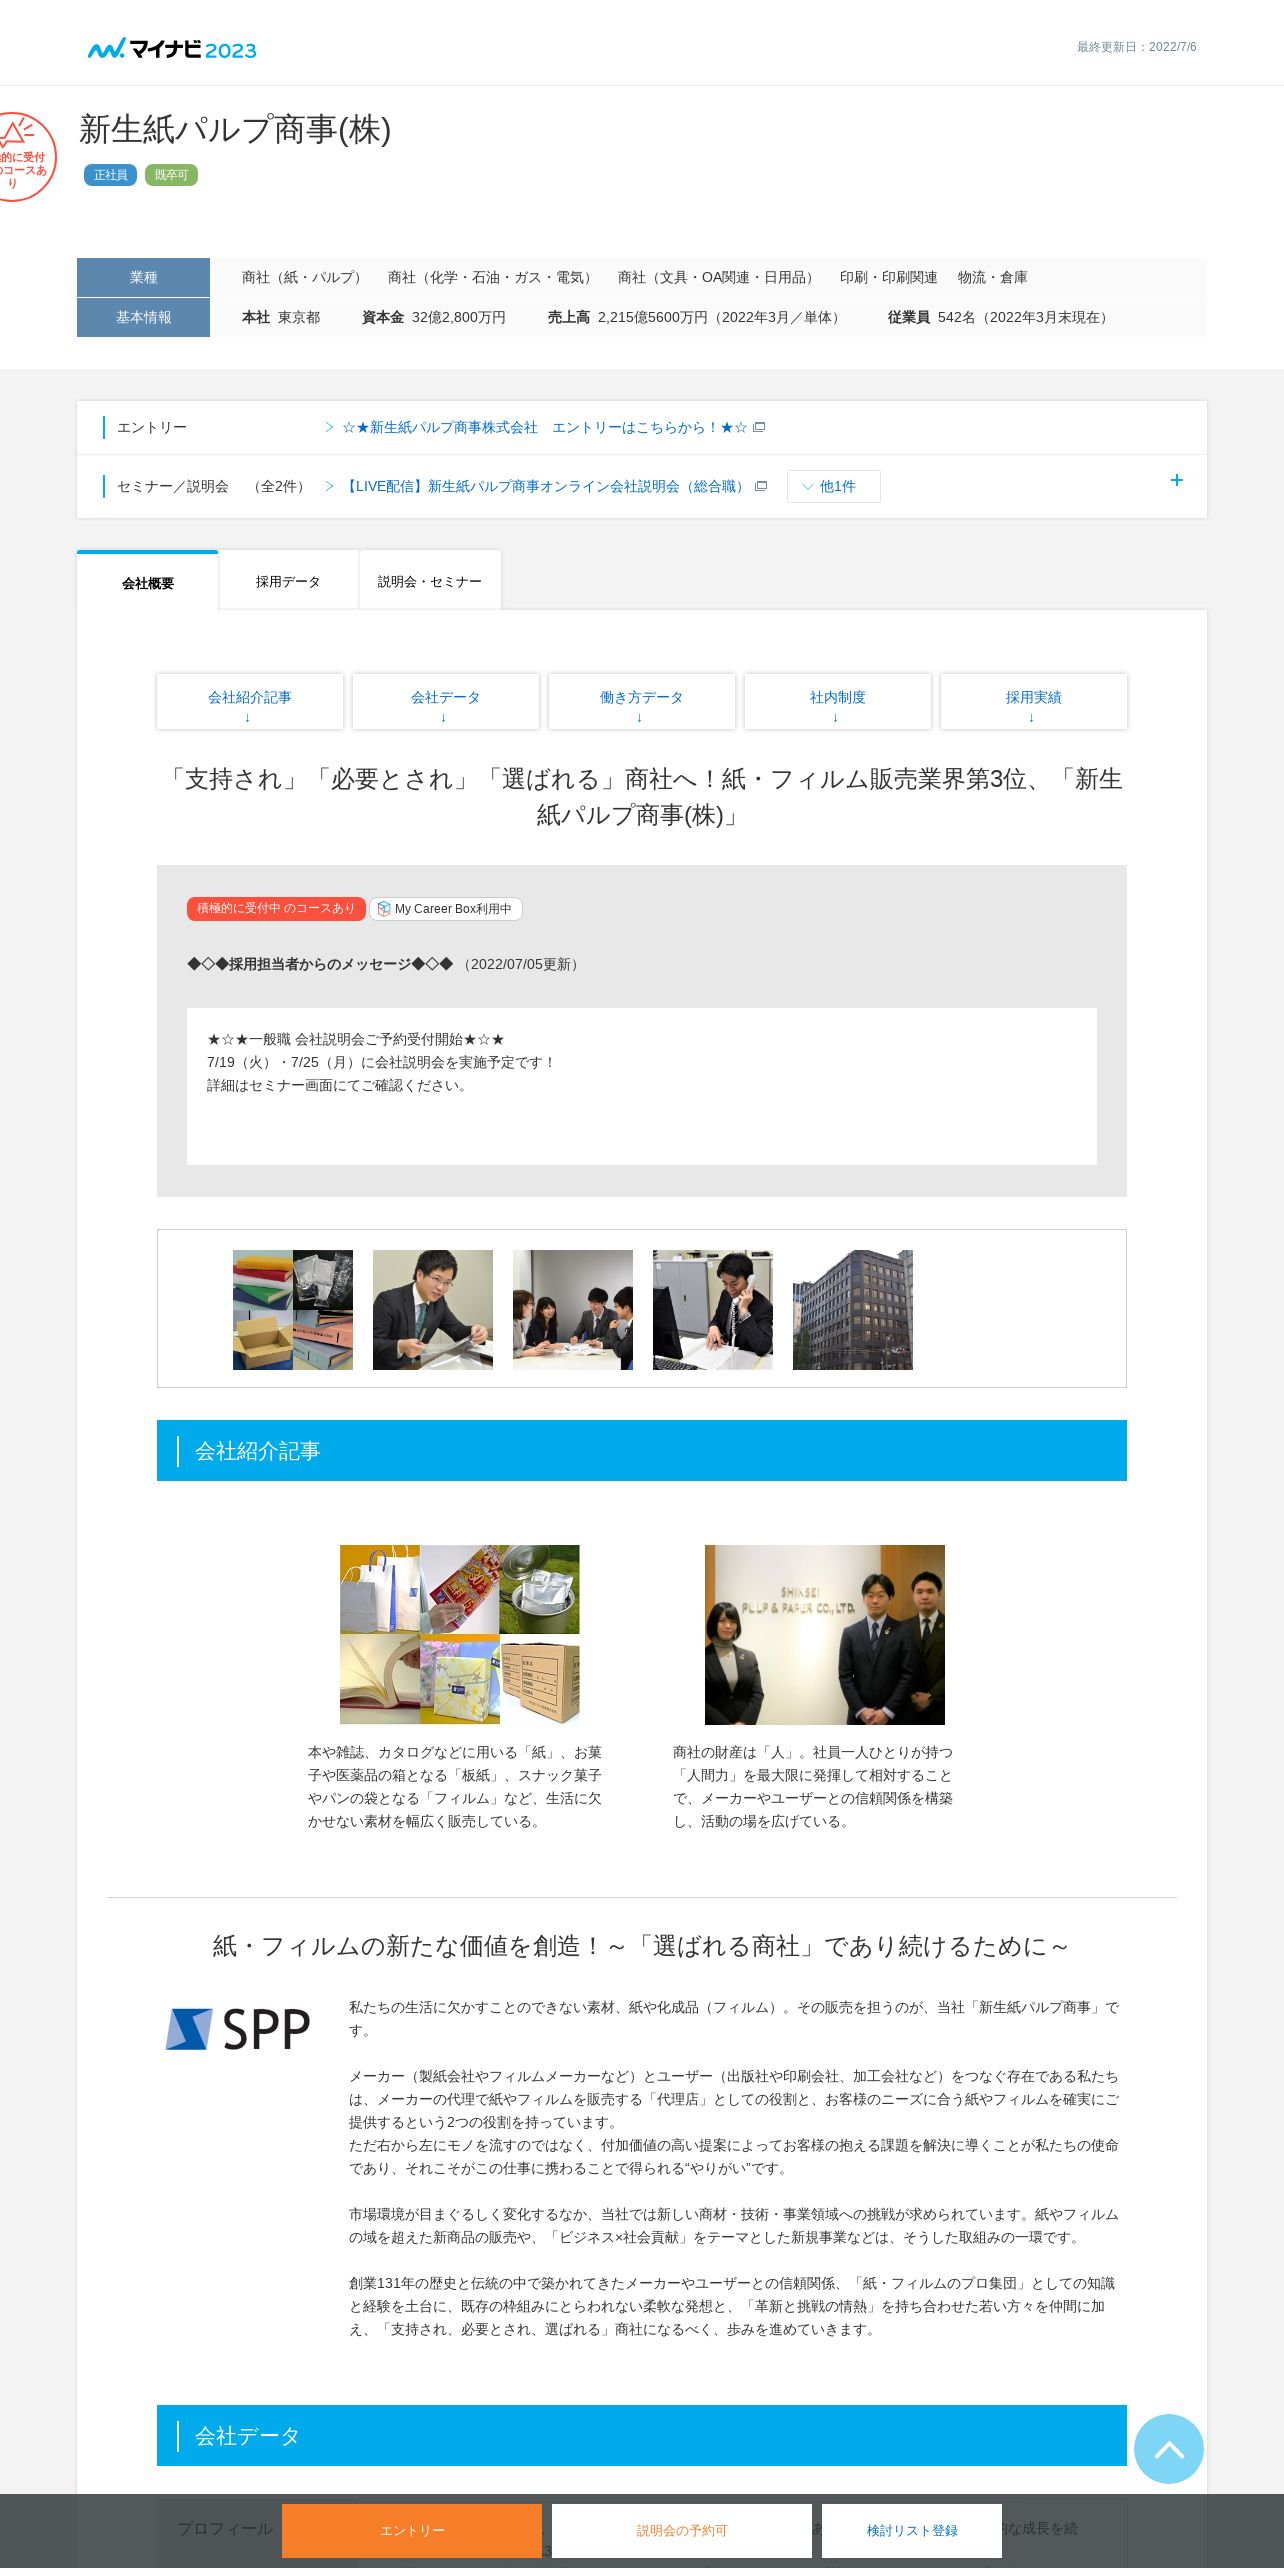
Task: Open thumbnail of man with glasses
Action: point(433,1309)
